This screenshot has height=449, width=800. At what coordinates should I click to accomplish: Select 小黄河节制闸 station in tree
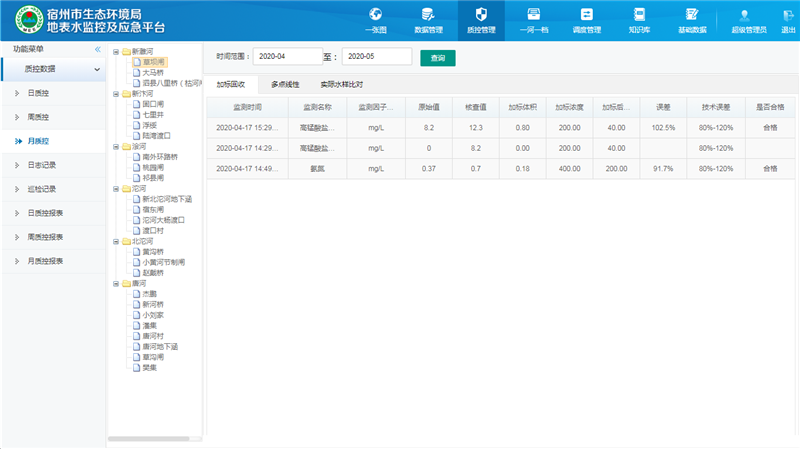pyautogui.click(x=163, y=262)
